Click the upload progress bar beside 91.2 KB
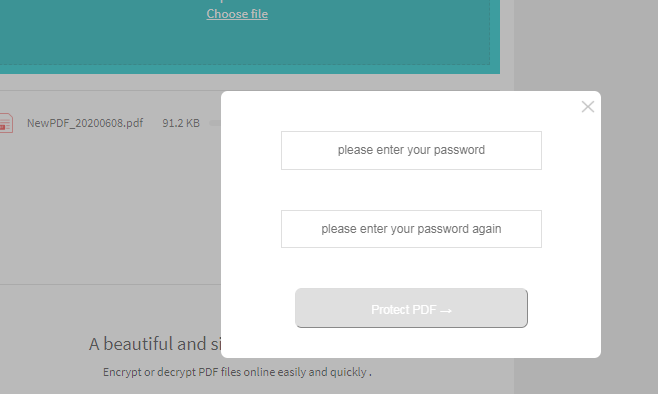 pos(215,123)
